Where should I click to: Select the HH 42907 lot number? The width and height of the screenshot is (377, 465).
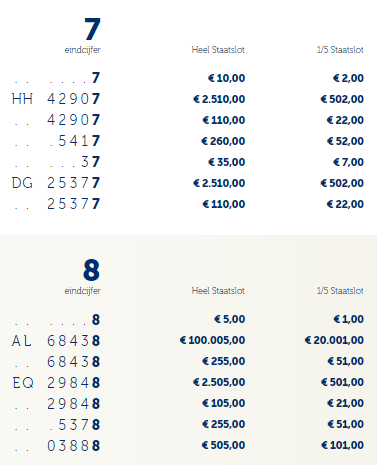tap(56, 99)
